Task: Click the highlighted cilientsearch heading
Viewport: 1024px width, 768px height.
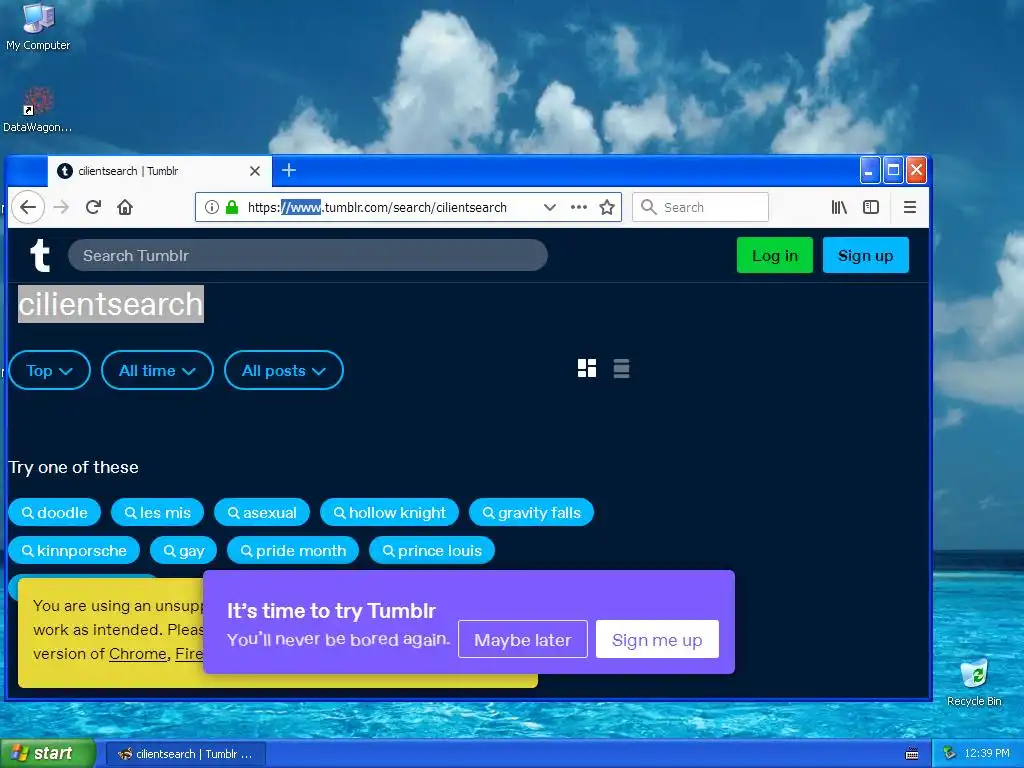Action: tap(111, 304)
